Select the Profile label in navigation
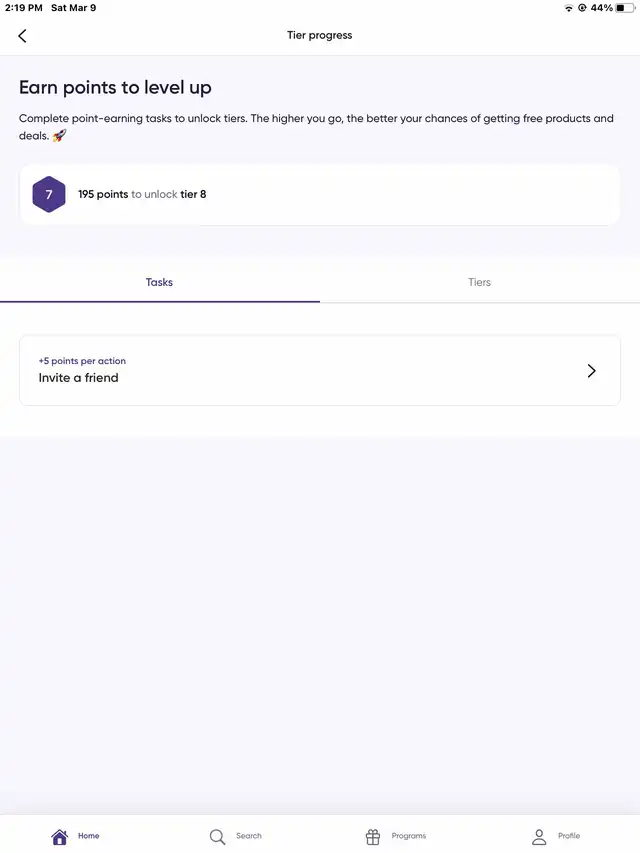Image resolution: width=640 pixels, height=853 pixels. pyautogui.click(x=569, y=836)
